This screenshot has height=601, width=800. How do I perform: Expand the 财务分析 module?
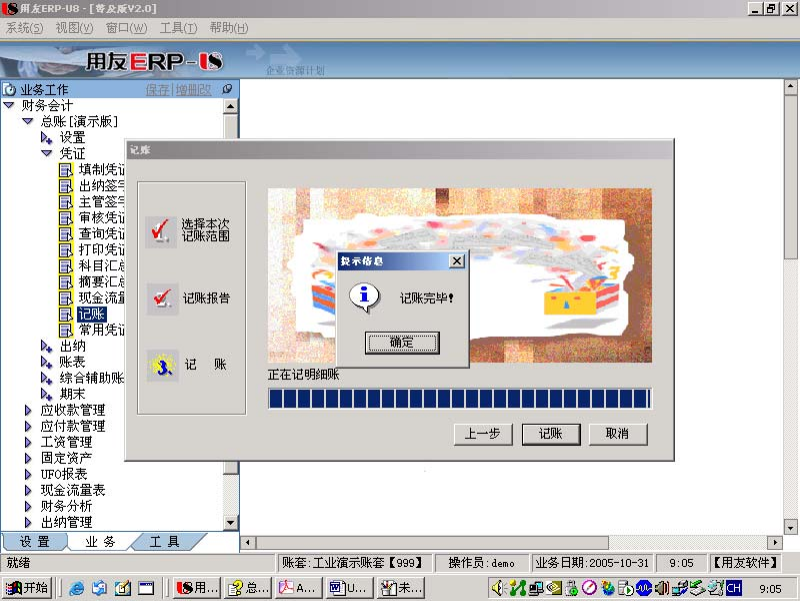(28, 507)
